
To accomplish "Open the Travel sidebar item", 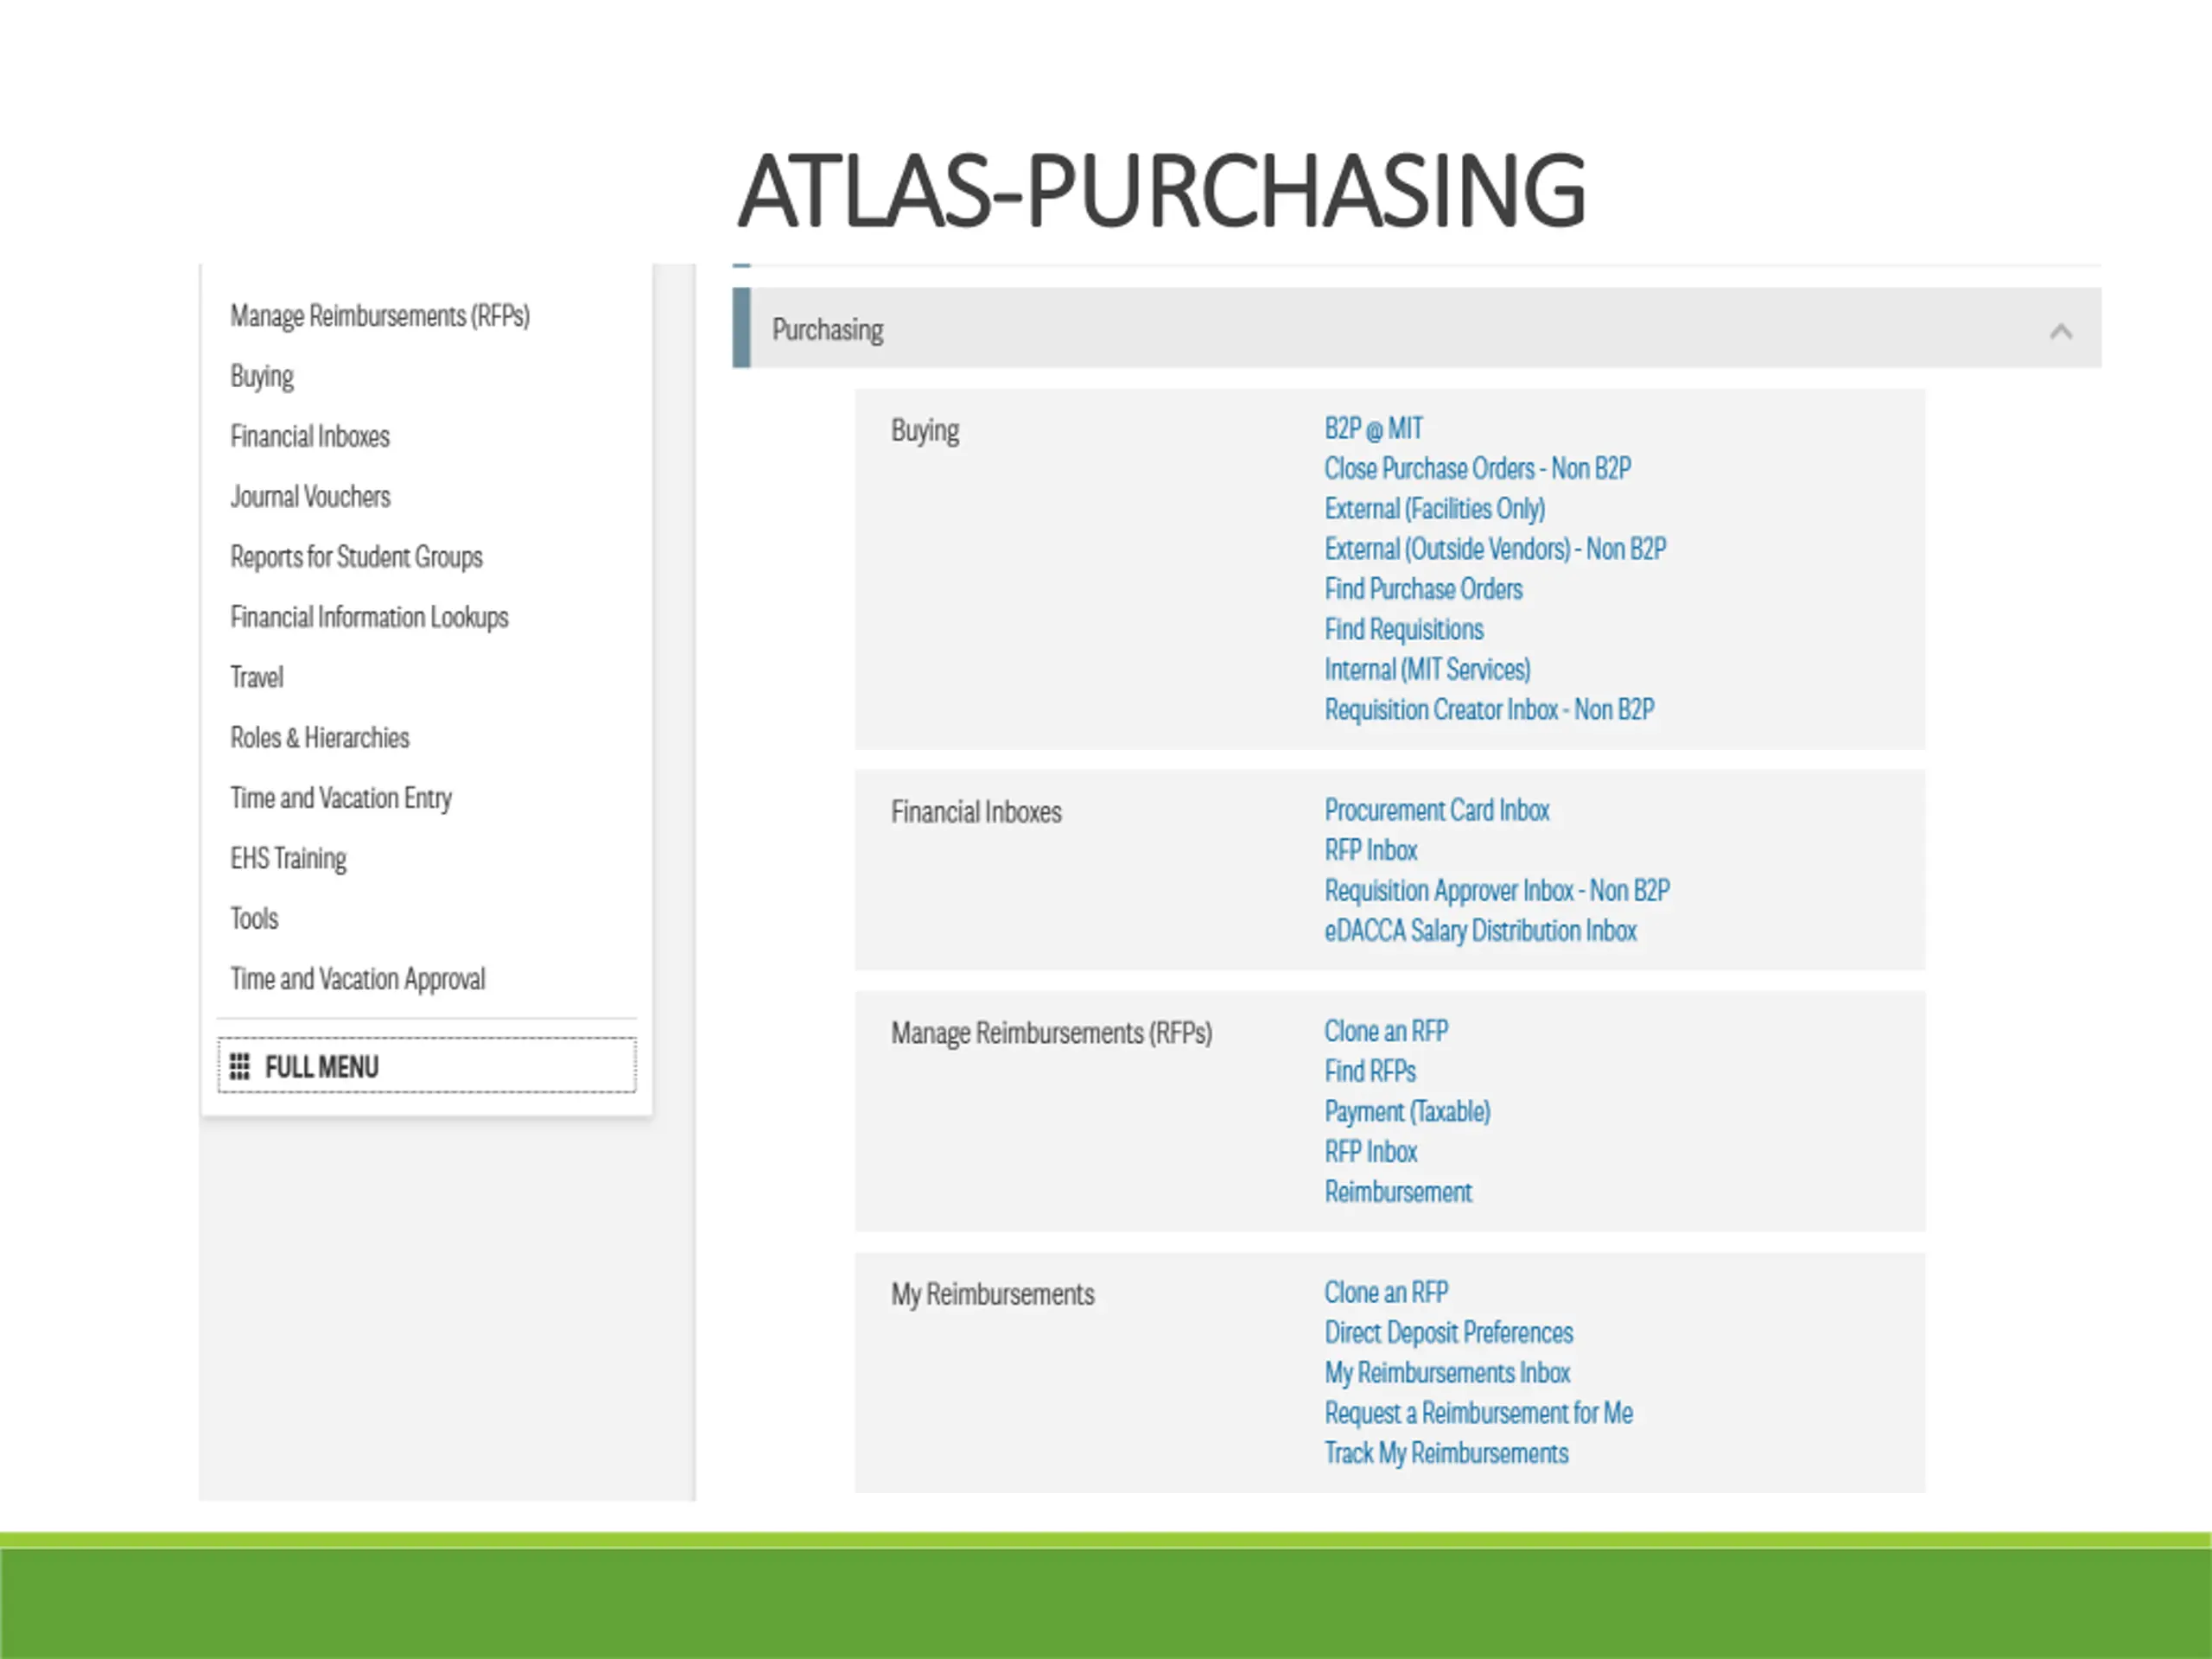I will pos(257,678).
